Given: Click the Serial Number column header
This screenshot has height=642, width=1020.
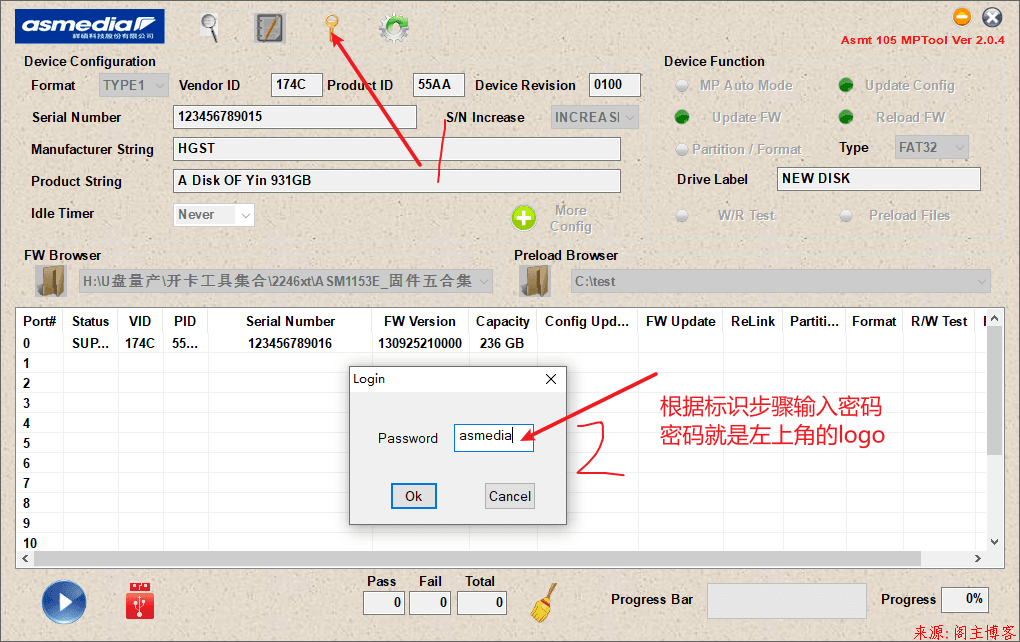Looking at the screenshot, I should click(x=290, y=321).
